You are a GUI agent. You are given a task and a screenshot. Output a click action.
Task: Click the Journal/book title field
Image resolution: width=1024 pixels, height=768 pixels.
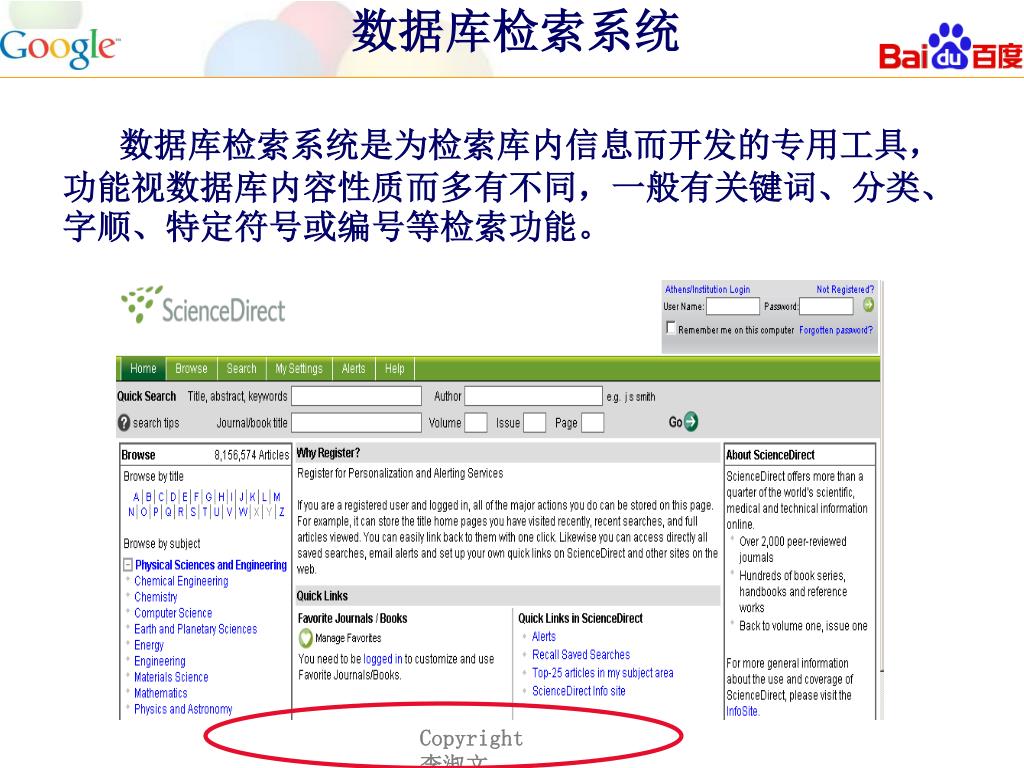pyautogui.click(x=357, y=423)
